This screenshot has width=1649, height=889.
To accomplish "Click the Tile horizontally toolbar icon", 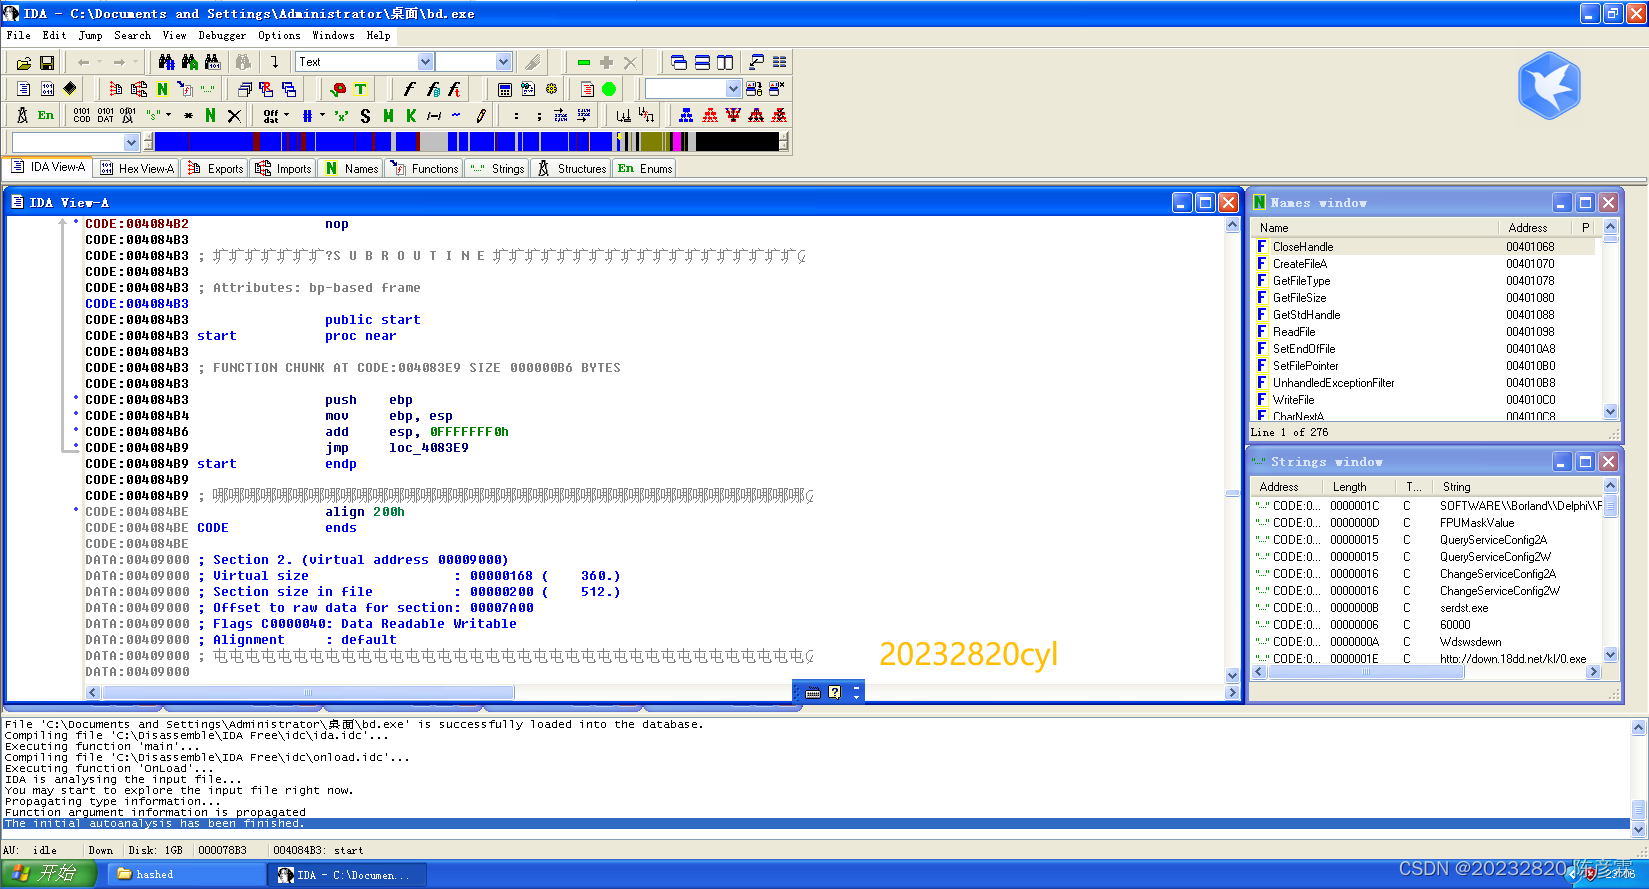I will pos(702,62).
